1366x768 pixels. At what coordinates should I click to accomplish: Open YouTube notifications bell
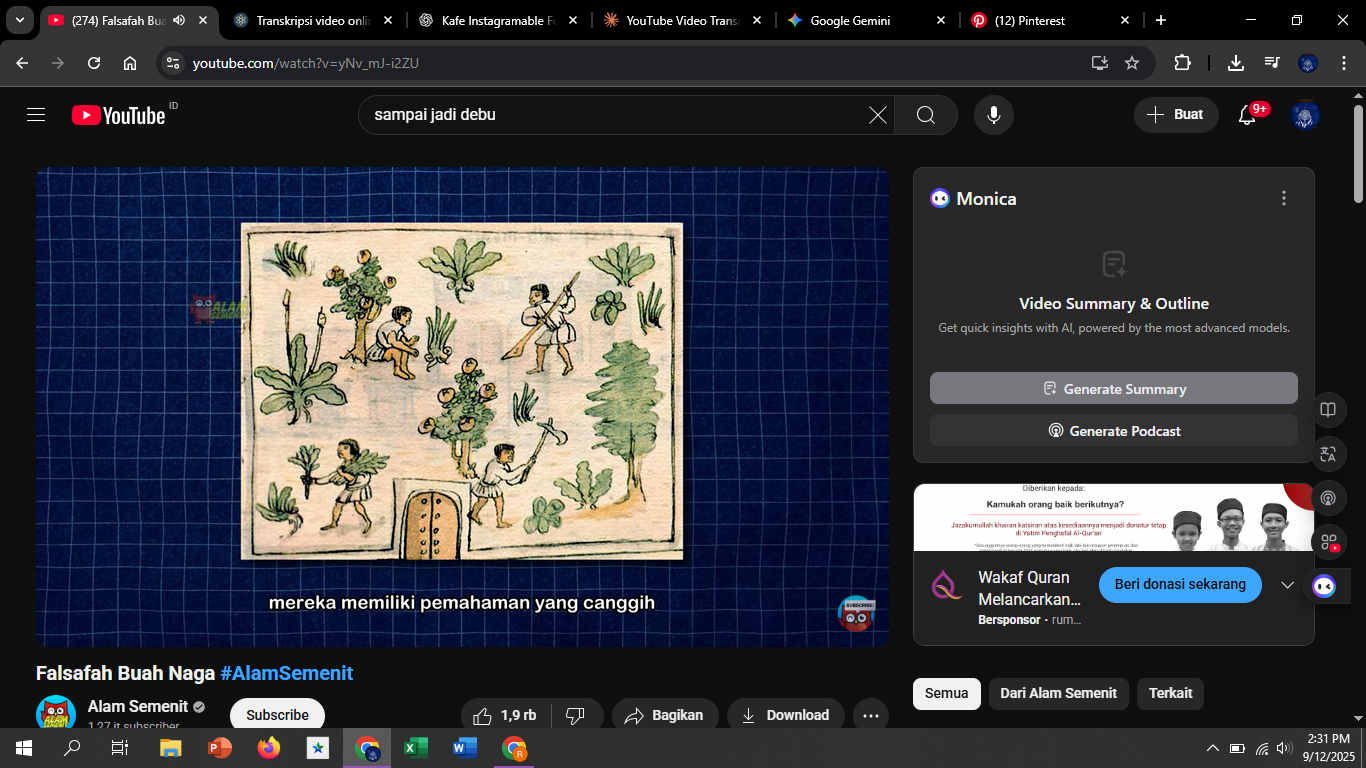1247,115
